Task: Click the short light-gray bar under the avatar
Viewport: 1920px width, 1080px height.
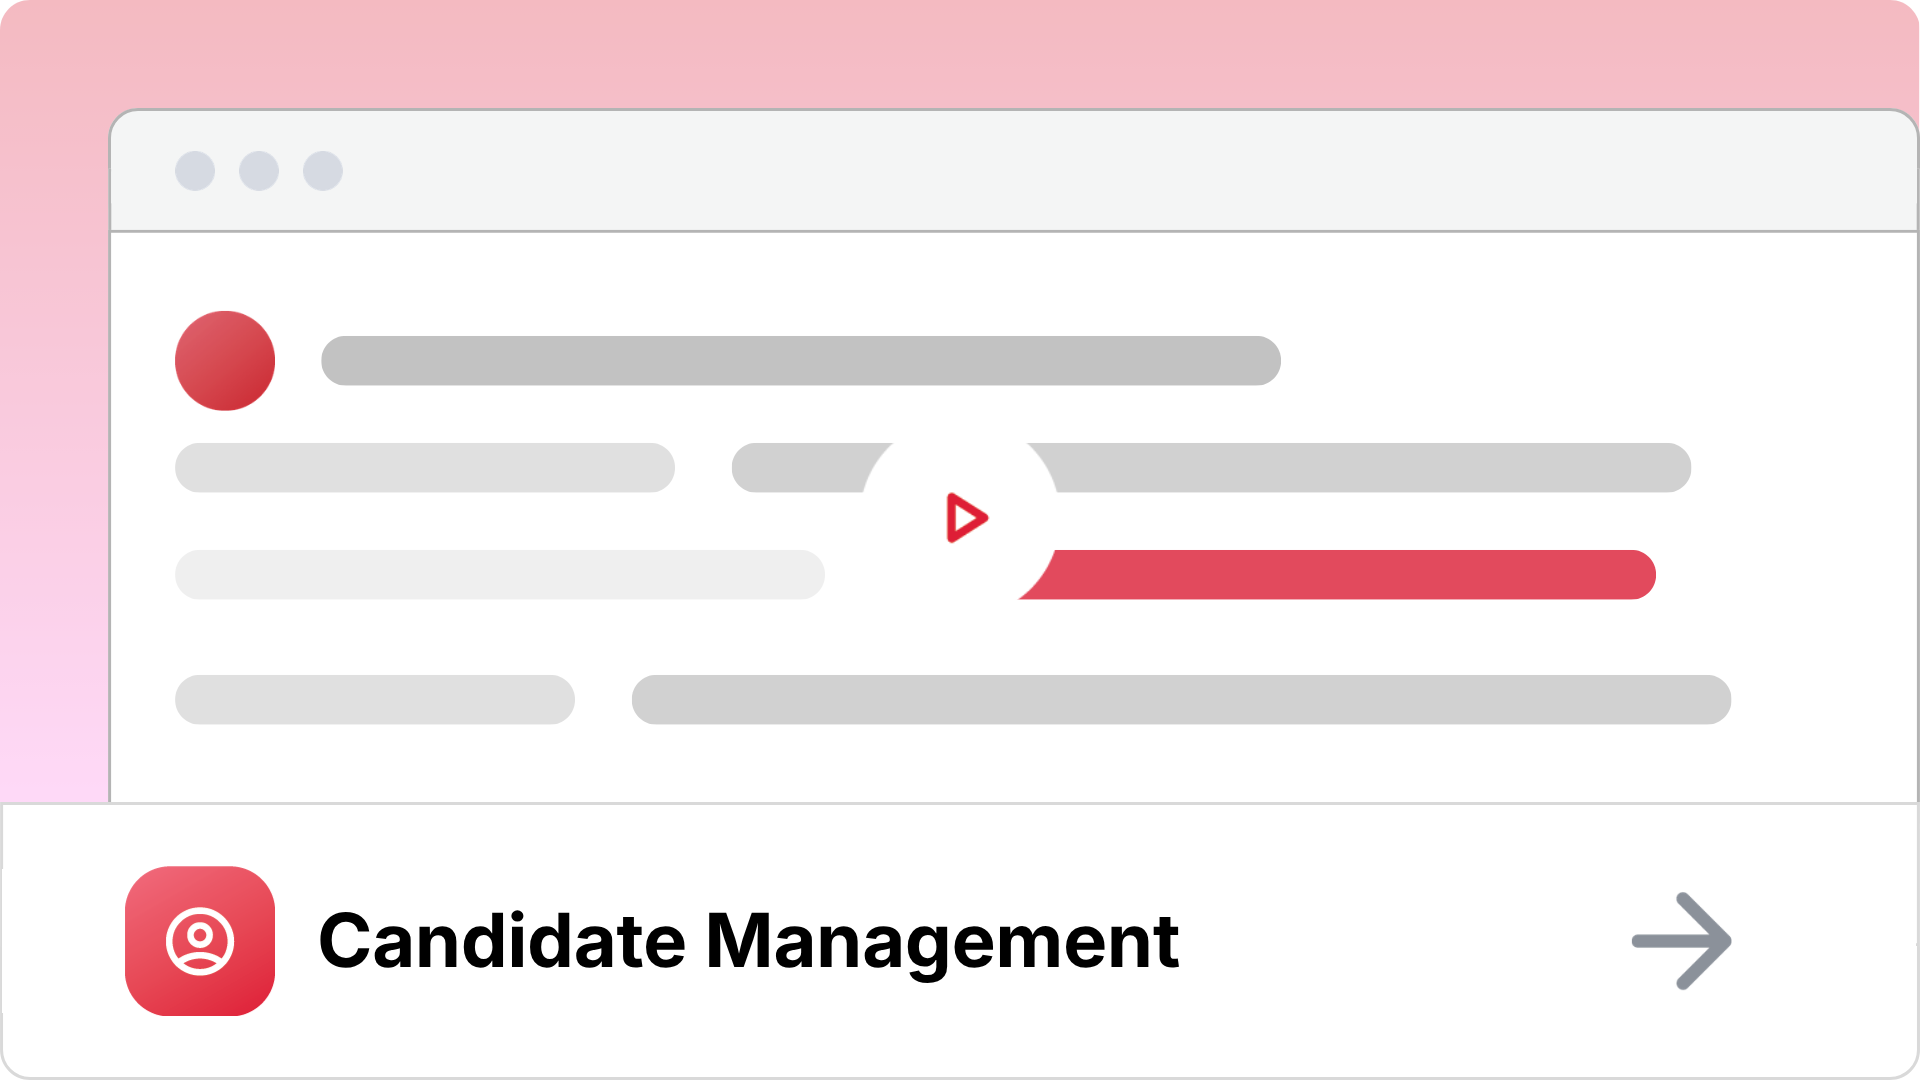Action: pyautogui.click(x=425, y=468)
